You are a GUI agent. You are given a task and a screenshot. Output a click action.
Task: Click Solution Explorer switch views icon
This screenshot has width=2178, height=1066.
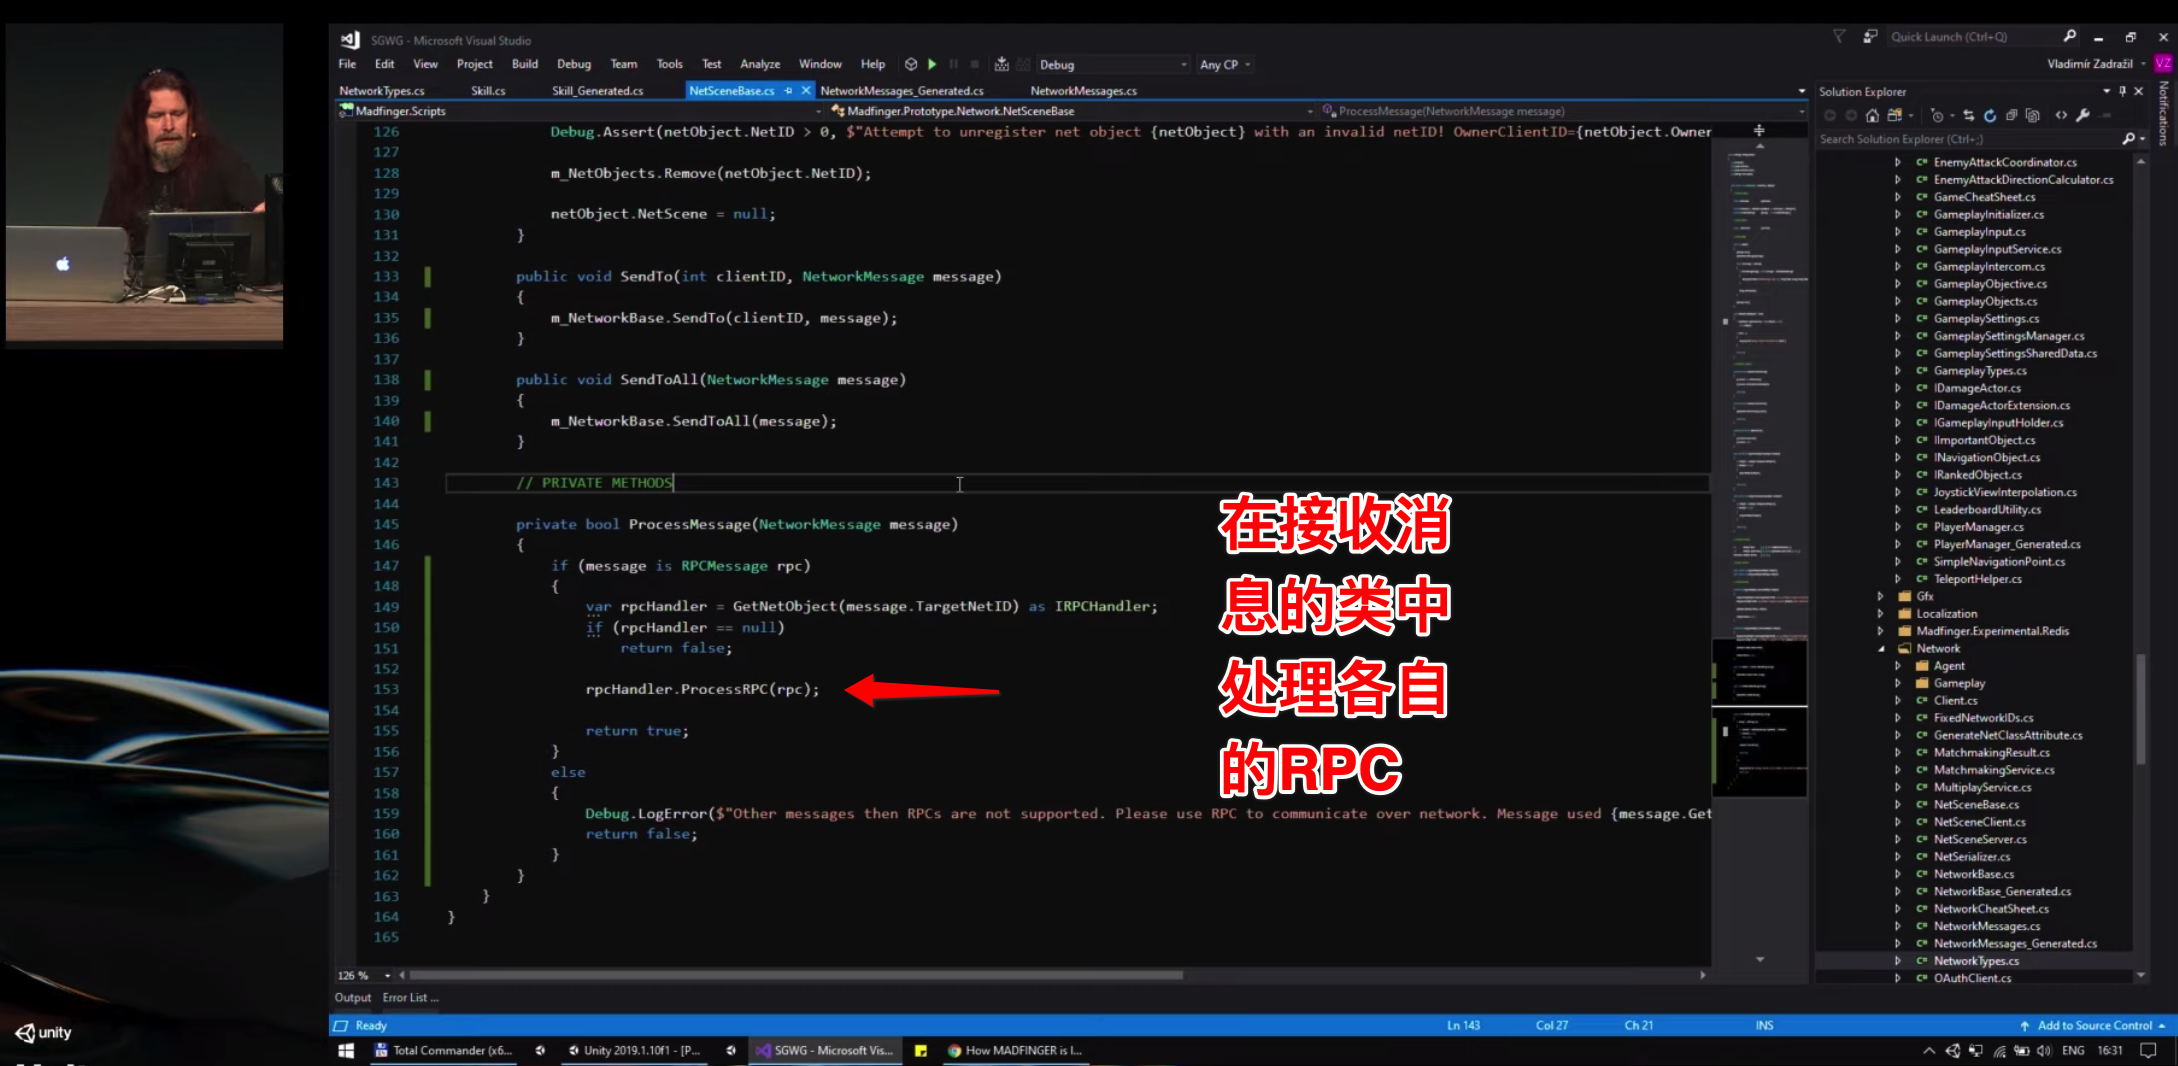tap(1894, 115)
